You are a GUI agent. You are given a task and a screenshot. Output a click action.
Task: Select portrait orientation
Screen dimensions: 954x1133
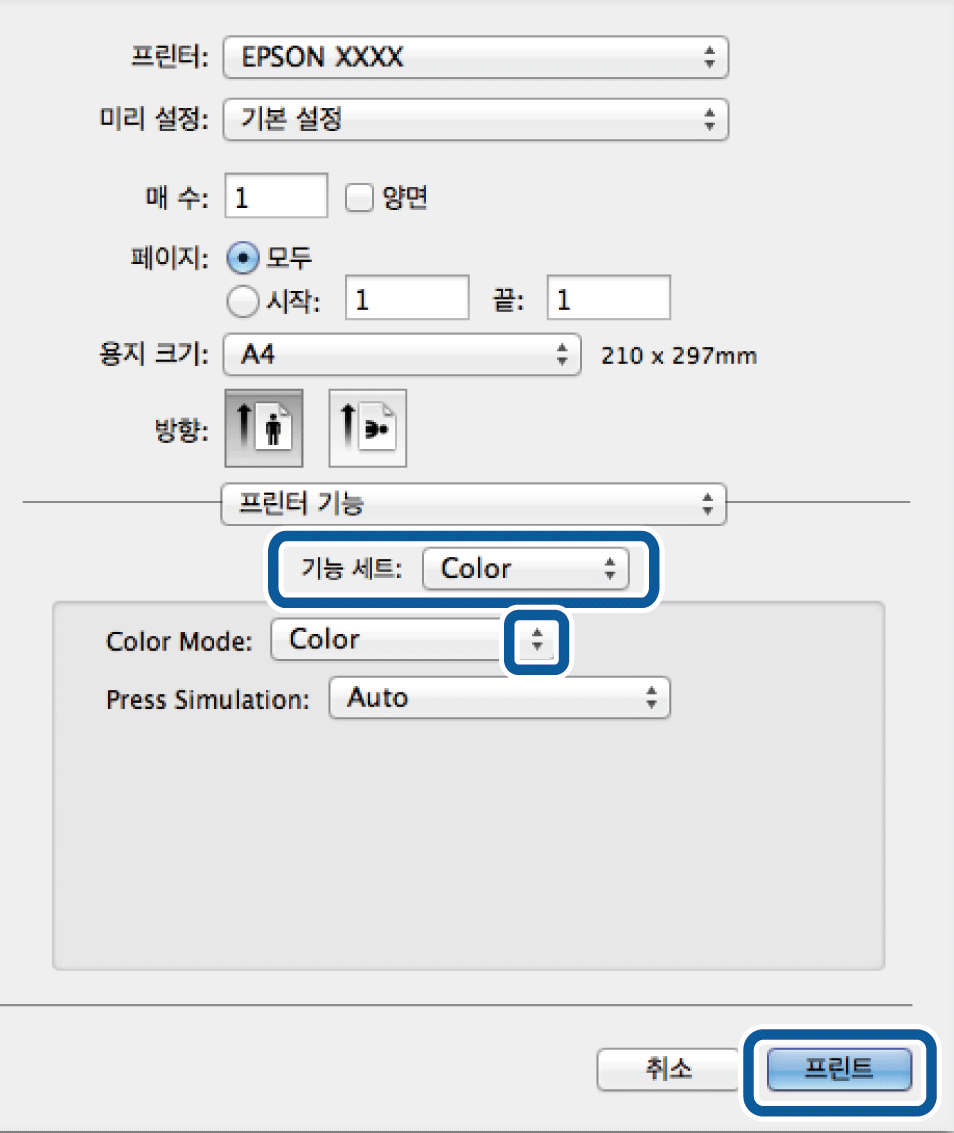263,428
